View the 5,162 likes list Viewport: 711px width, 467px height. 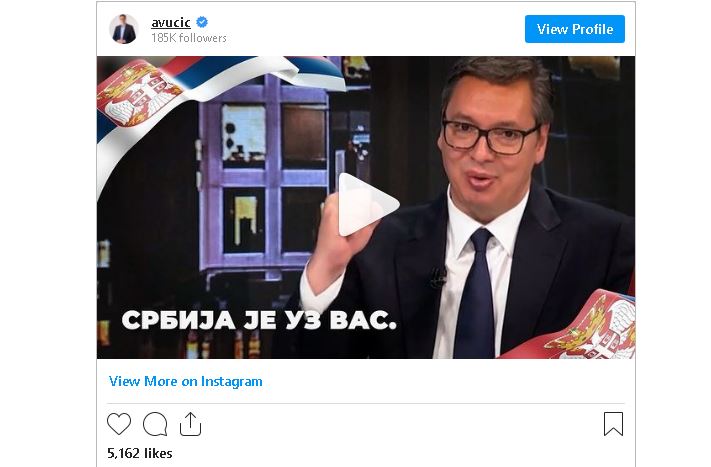140,453
